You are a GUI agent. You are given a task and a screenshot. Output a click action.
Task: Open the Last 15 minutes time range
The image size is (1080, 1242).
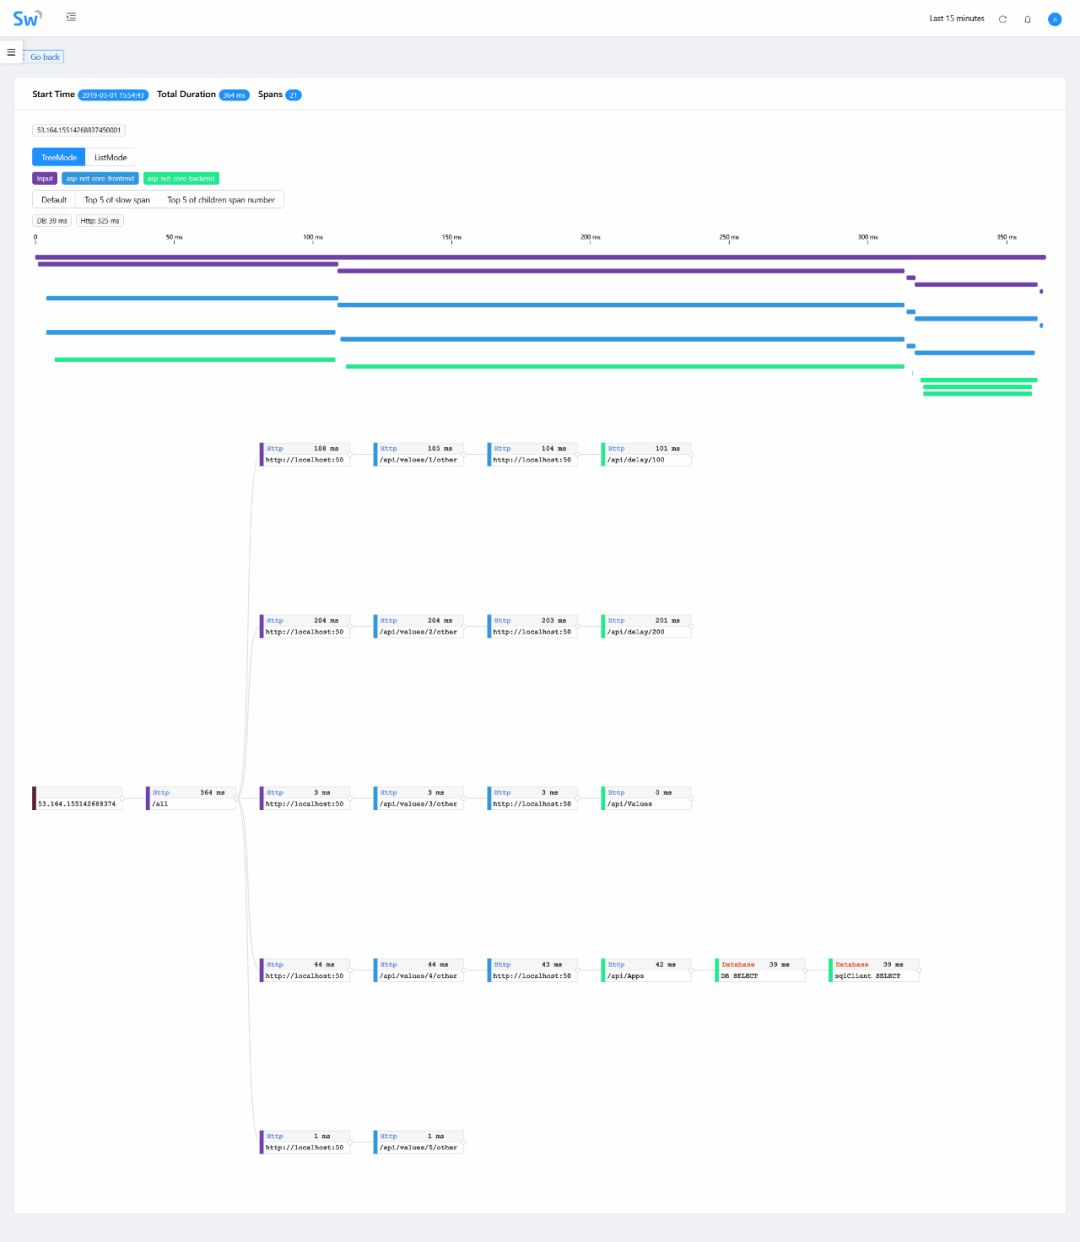(x=956, y=19)
